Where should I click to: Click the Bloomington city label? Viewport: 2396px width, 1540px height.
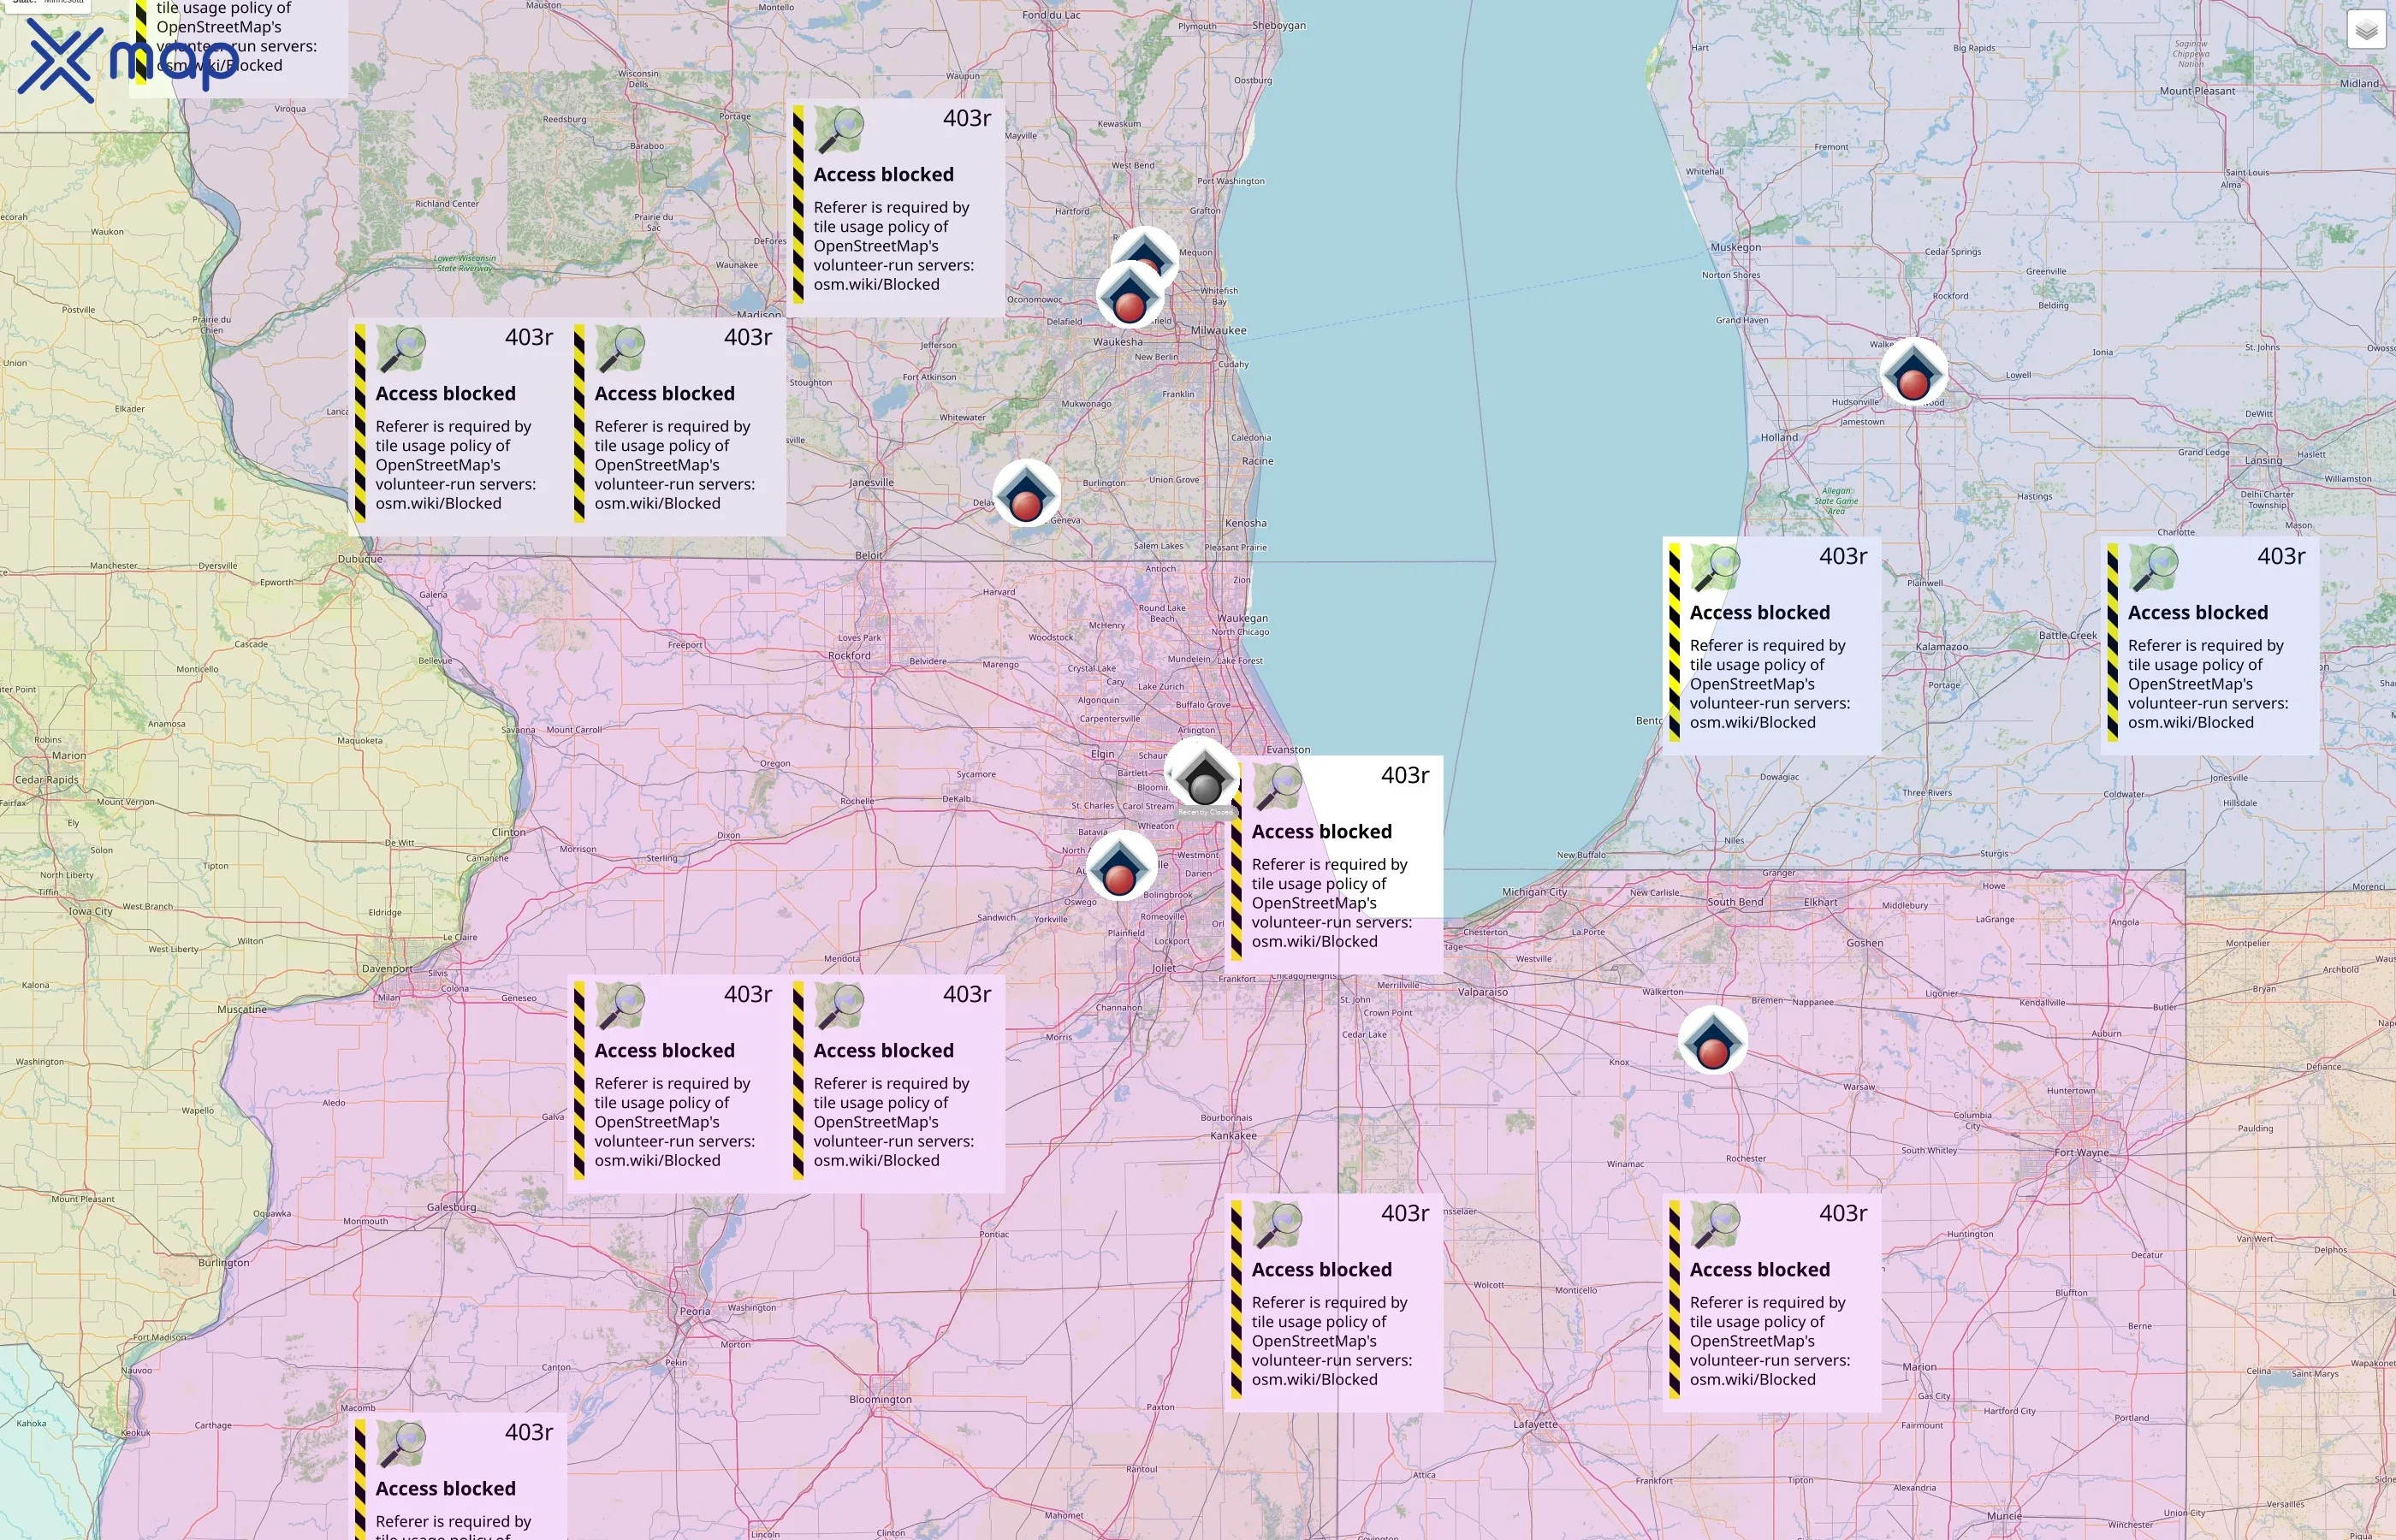point(880,1400)
